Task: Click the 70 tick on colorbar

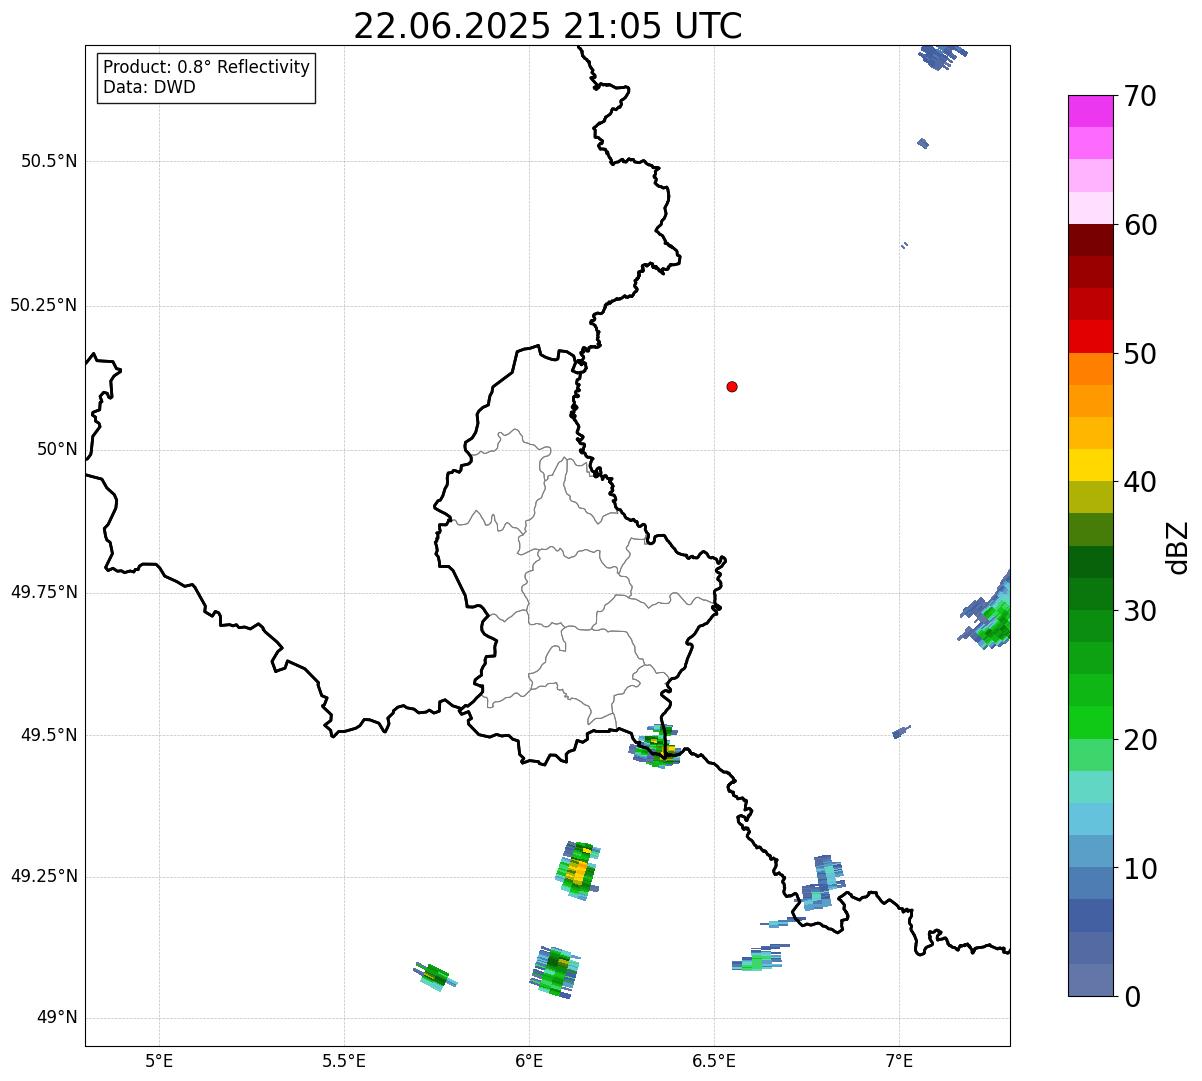Action: [x=1140, y=96]
